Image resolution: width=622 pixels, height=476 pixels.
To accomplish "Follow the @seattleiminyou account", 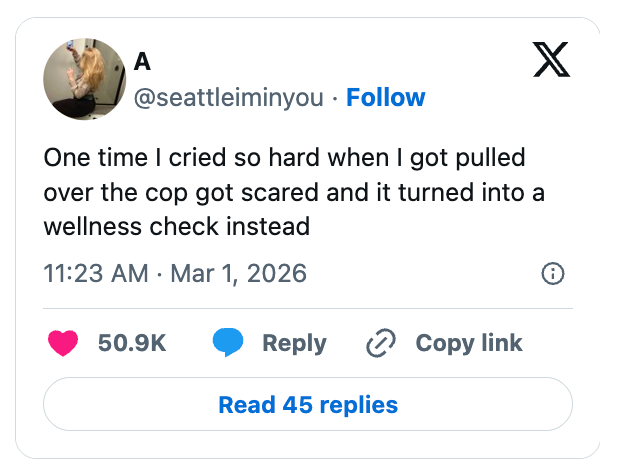I will point(386,98).
